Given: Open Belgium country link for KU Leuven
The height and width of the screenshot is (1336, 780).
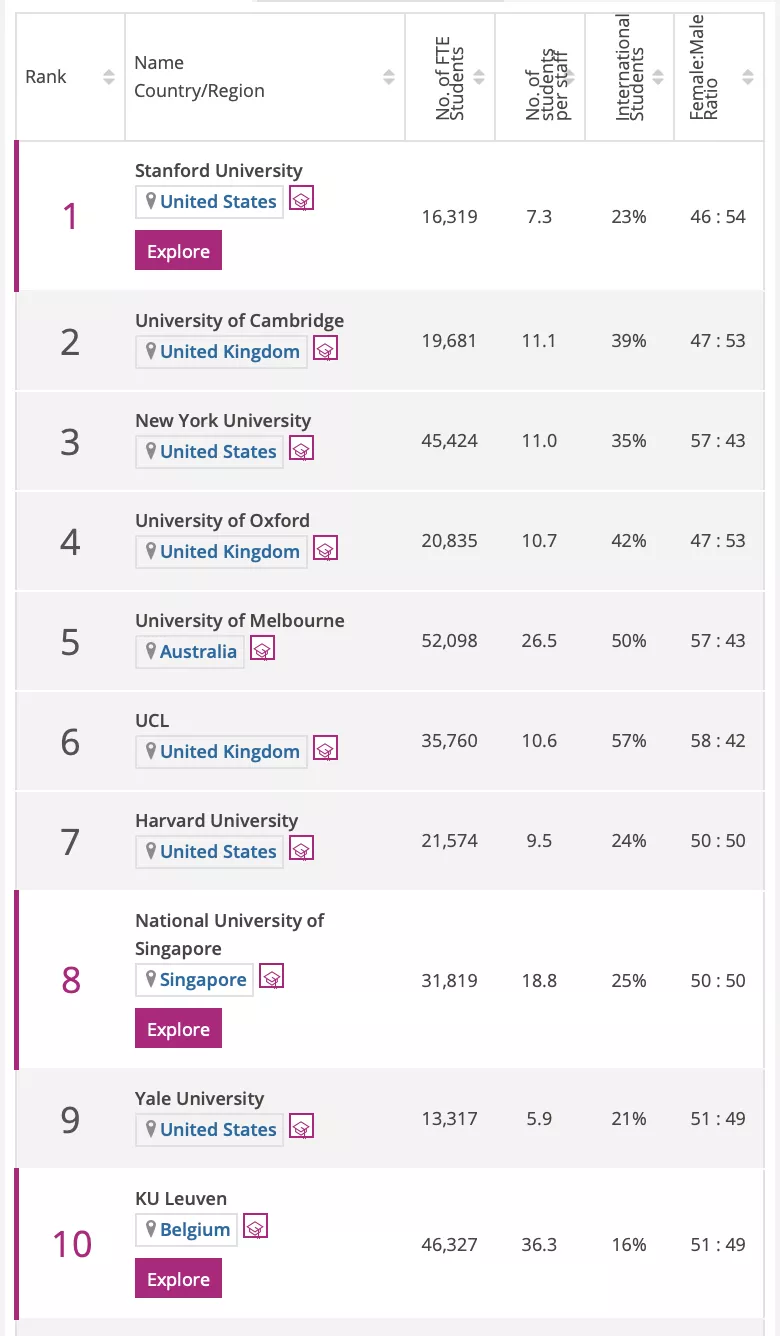Looking at the screenshot, I should 195,1230.
